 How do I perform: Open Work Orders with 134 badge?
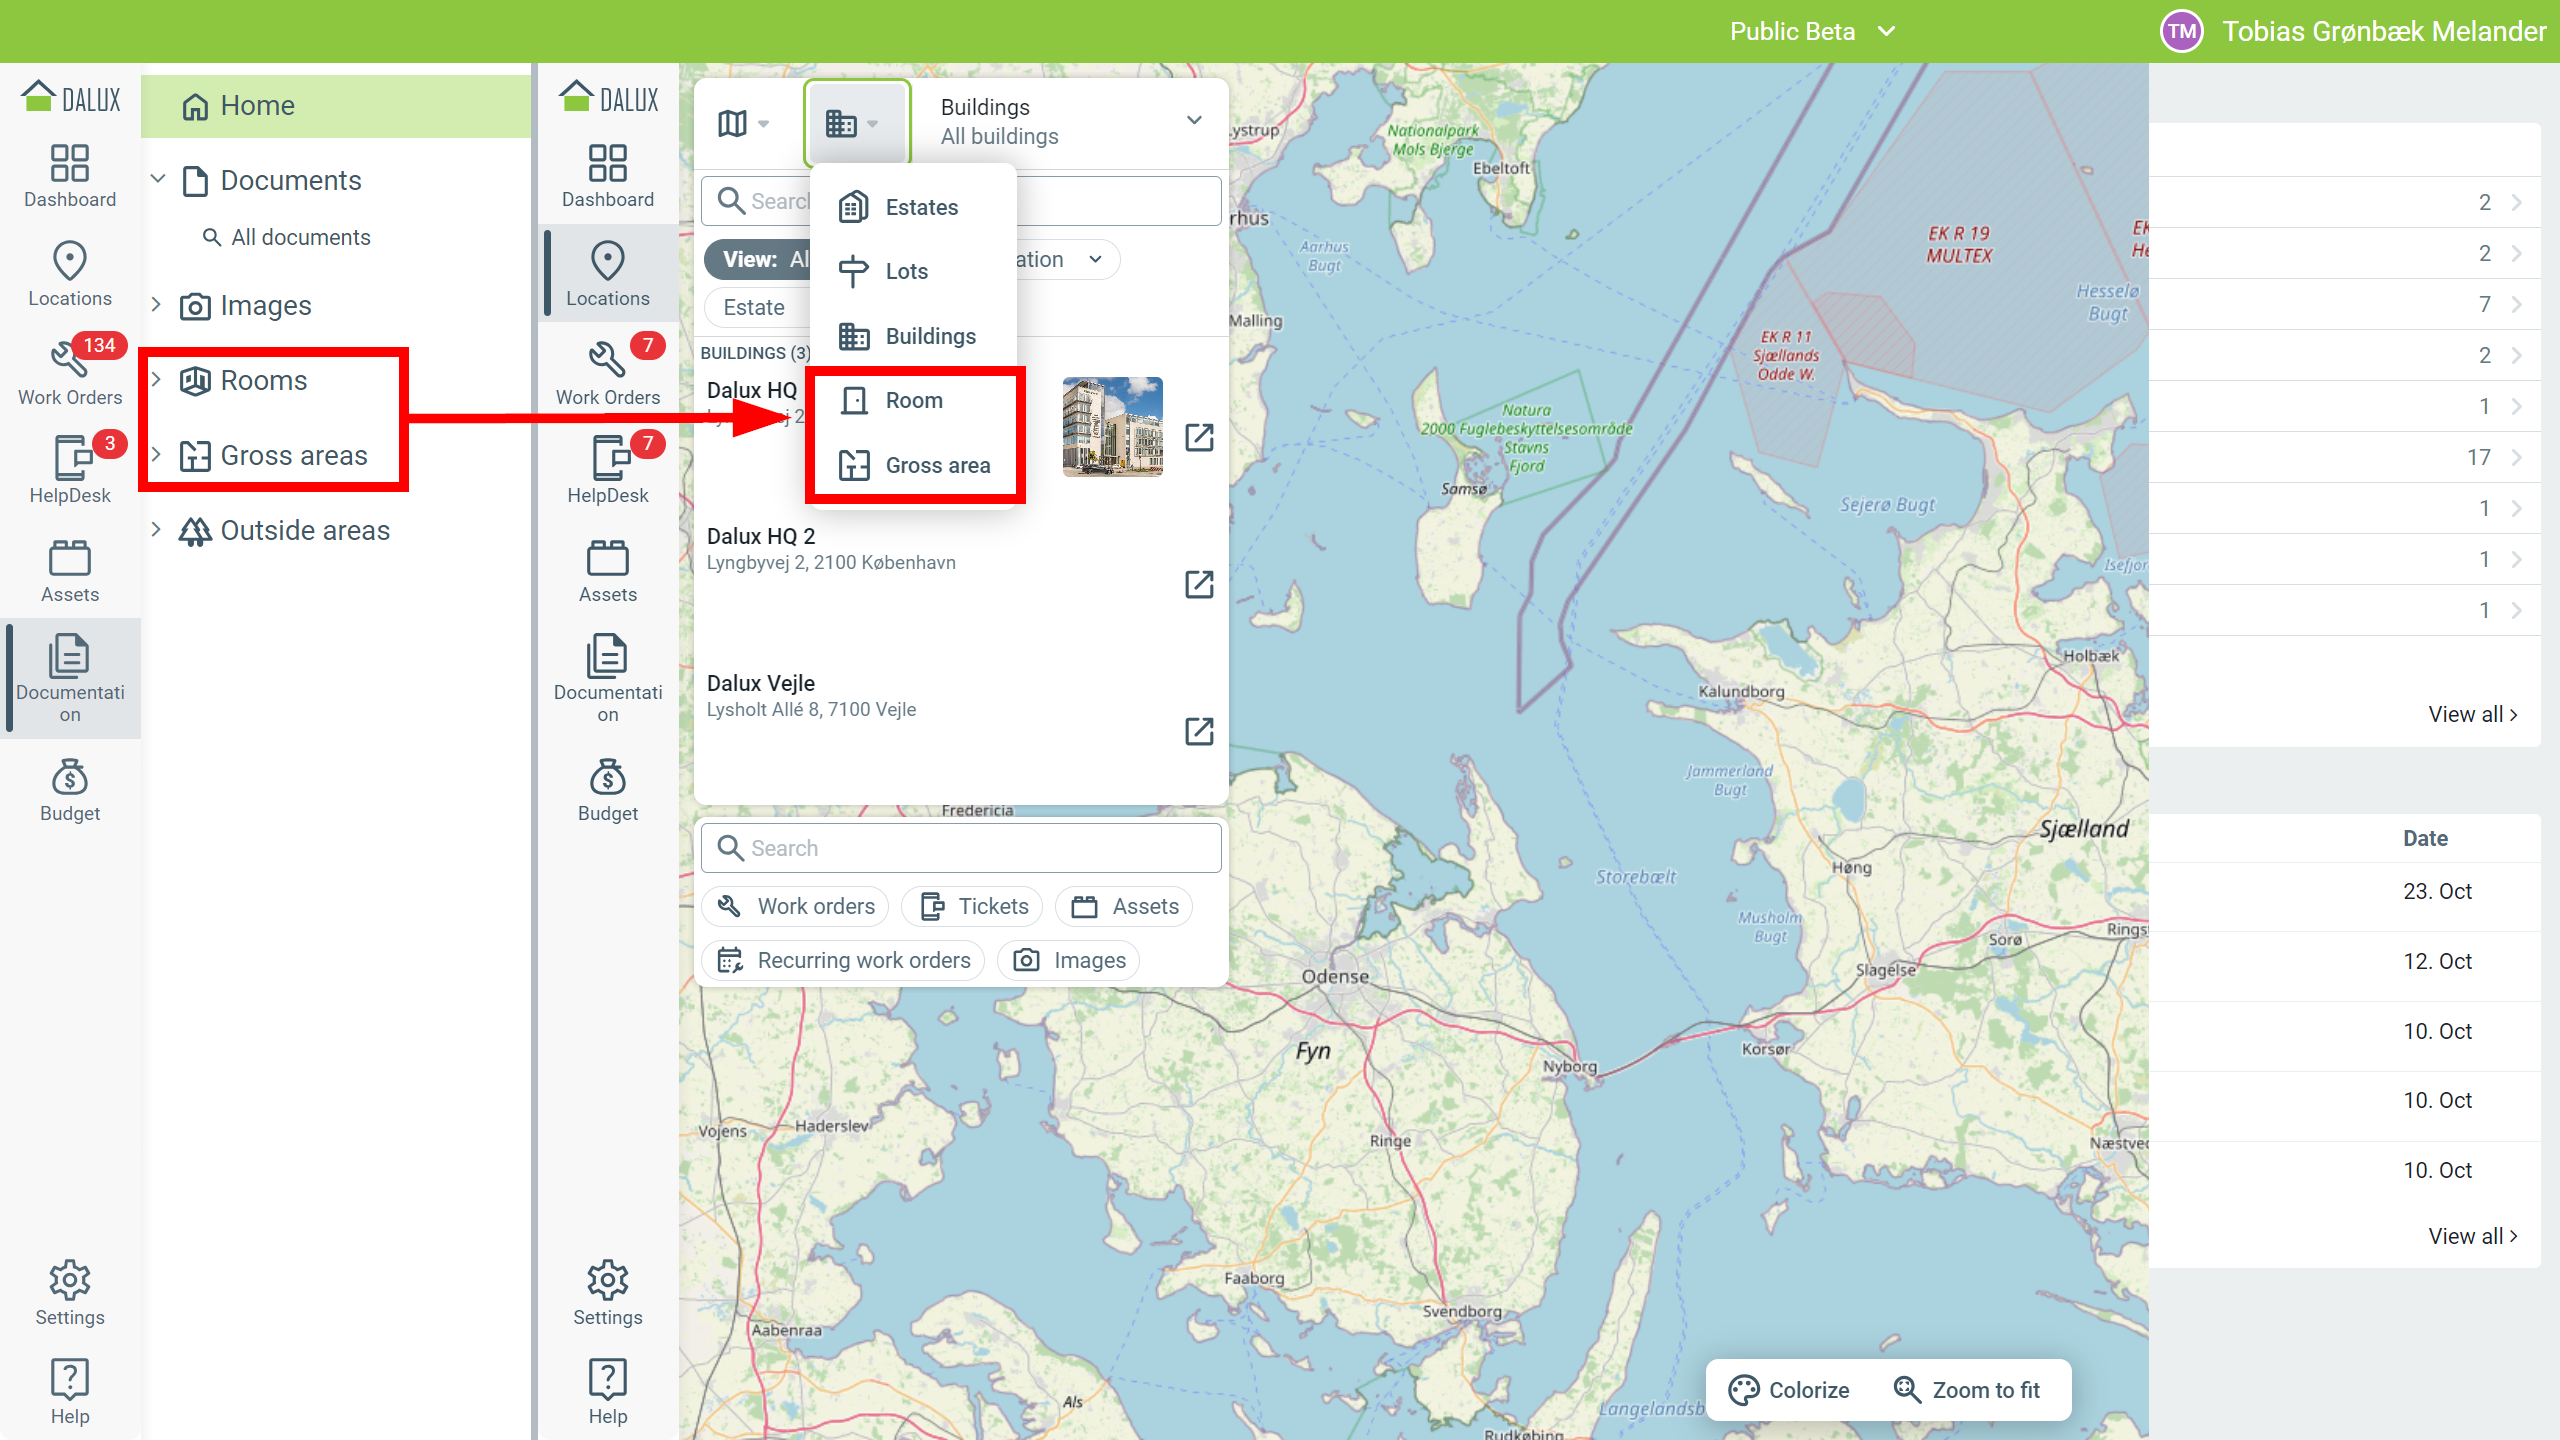[x=70, y=372]
